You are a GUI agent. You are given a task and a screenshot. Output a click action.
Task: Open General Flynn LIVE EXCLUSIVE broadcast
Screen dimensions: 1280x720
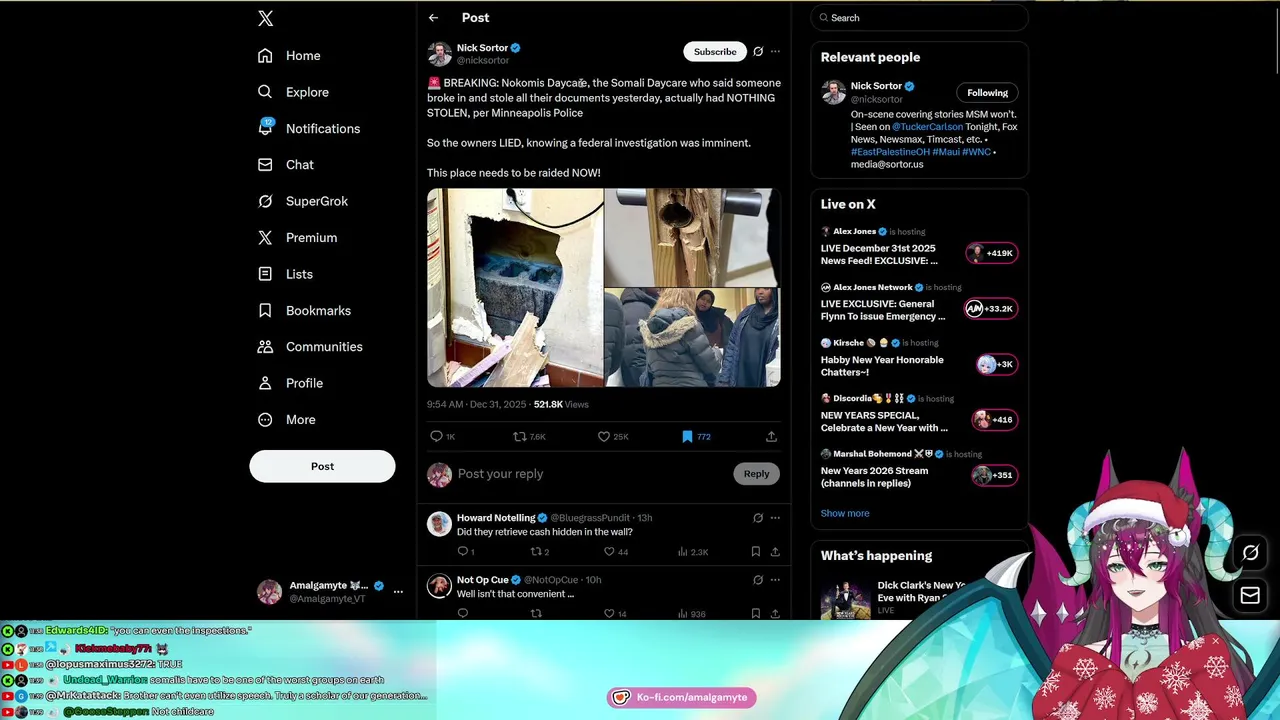tap(919, 303)
